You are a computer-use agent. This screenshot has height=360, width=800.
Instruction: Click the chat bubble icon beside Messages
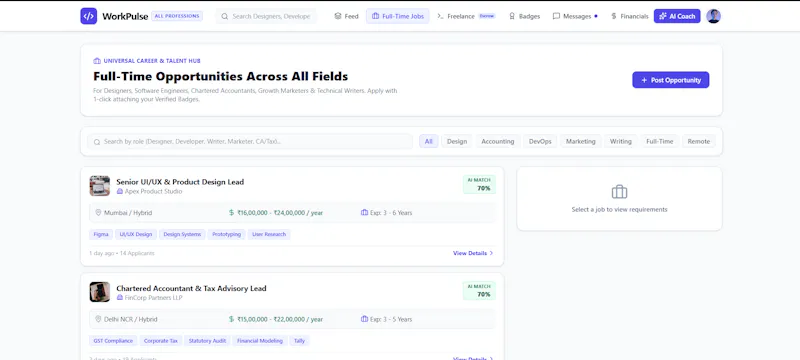pyautogui.click(x=556, y=16)
